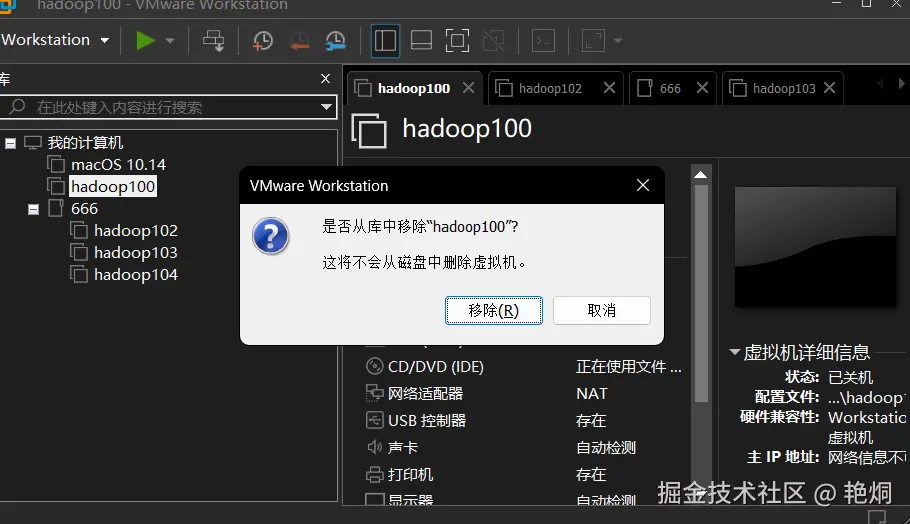
Task: Click the NAT network value
Action: tap(591, 393)
